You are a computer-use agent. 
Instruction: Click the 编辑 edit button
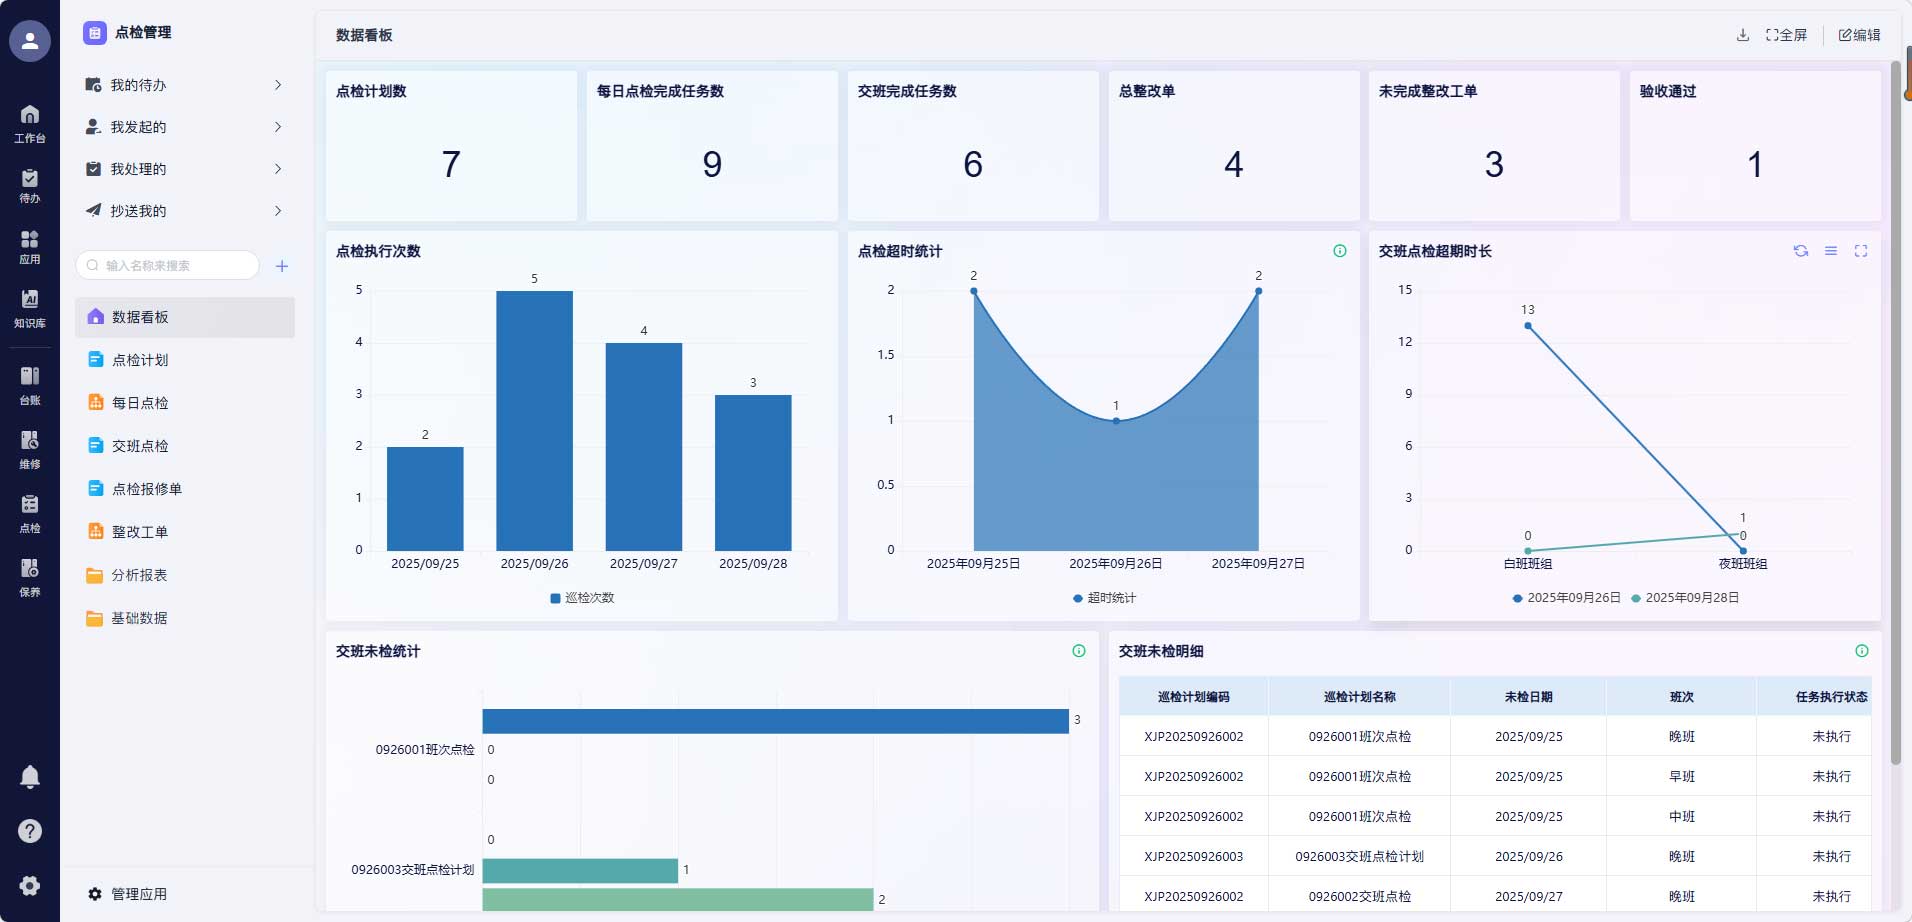1859,35
